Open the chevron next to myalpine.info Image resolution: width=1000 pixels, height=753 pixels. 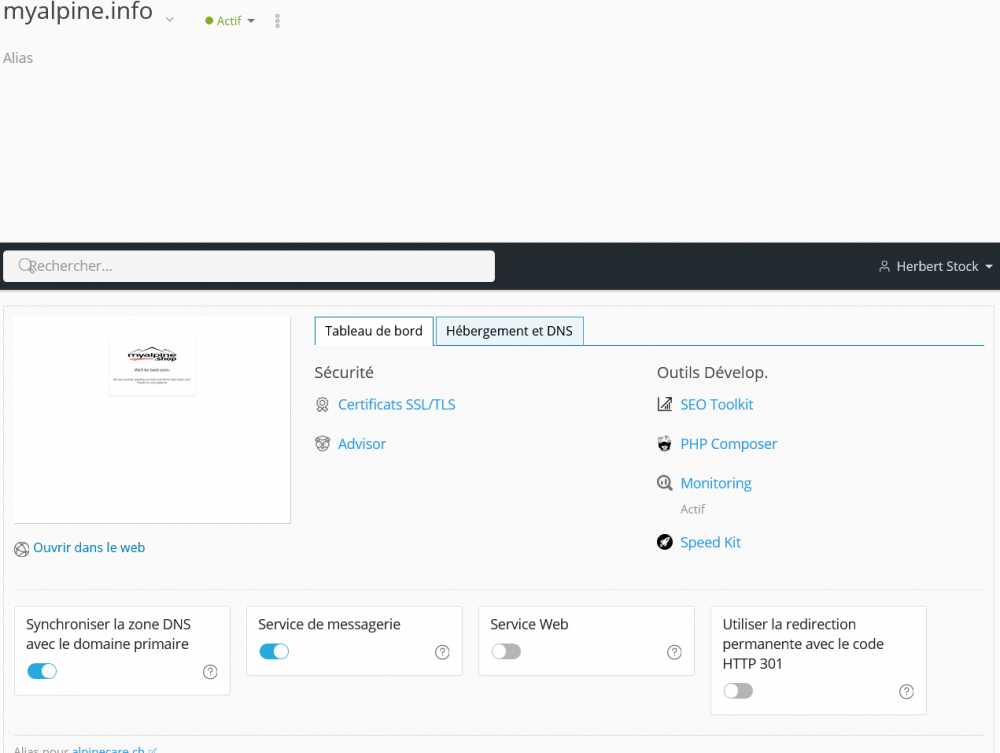(169, 18)
